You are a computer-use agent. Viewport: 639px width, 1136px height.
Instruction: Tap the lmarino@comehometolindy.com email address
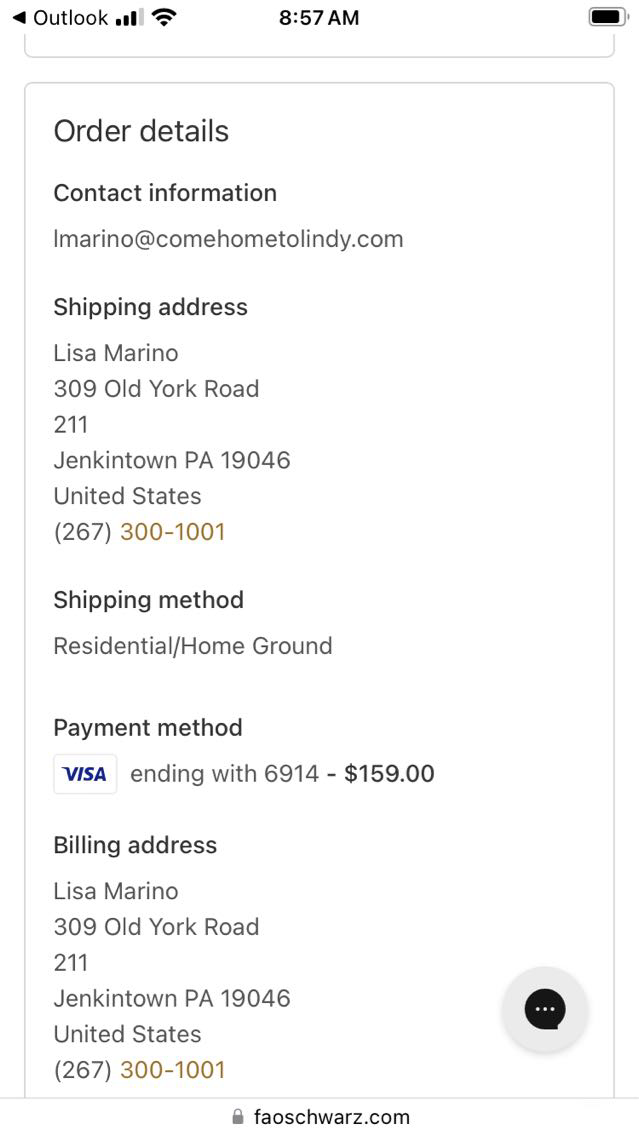pyautogui.click(x=228, y=239)
